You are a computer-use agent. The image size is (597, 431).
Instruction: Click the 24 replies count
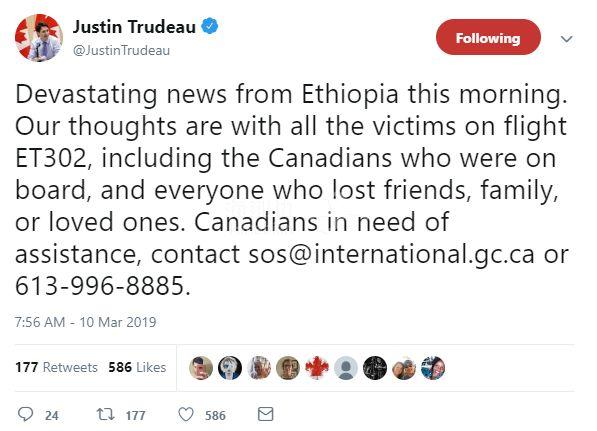click(x=52, y=415)
